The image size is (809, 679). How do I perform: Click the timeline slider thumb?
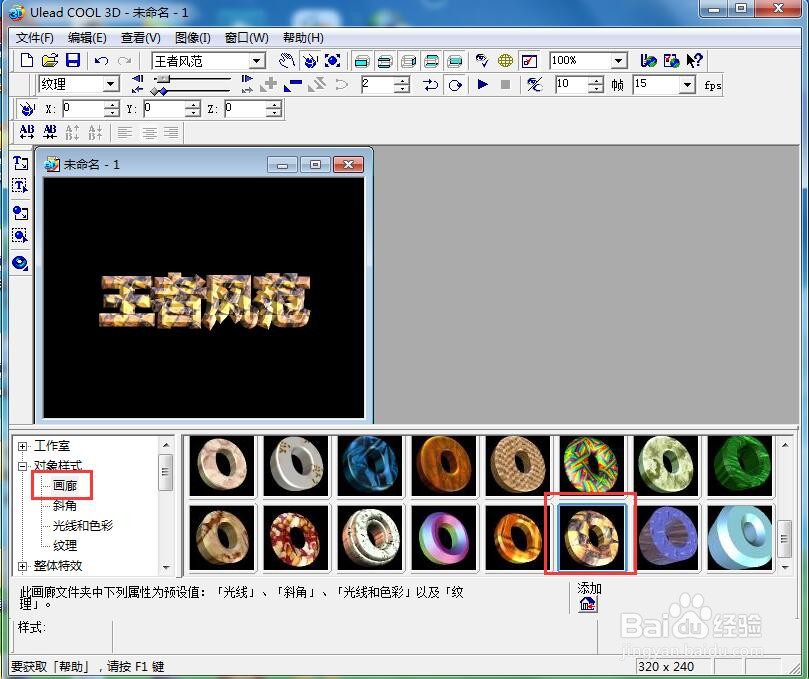click(x=163, y=79)
